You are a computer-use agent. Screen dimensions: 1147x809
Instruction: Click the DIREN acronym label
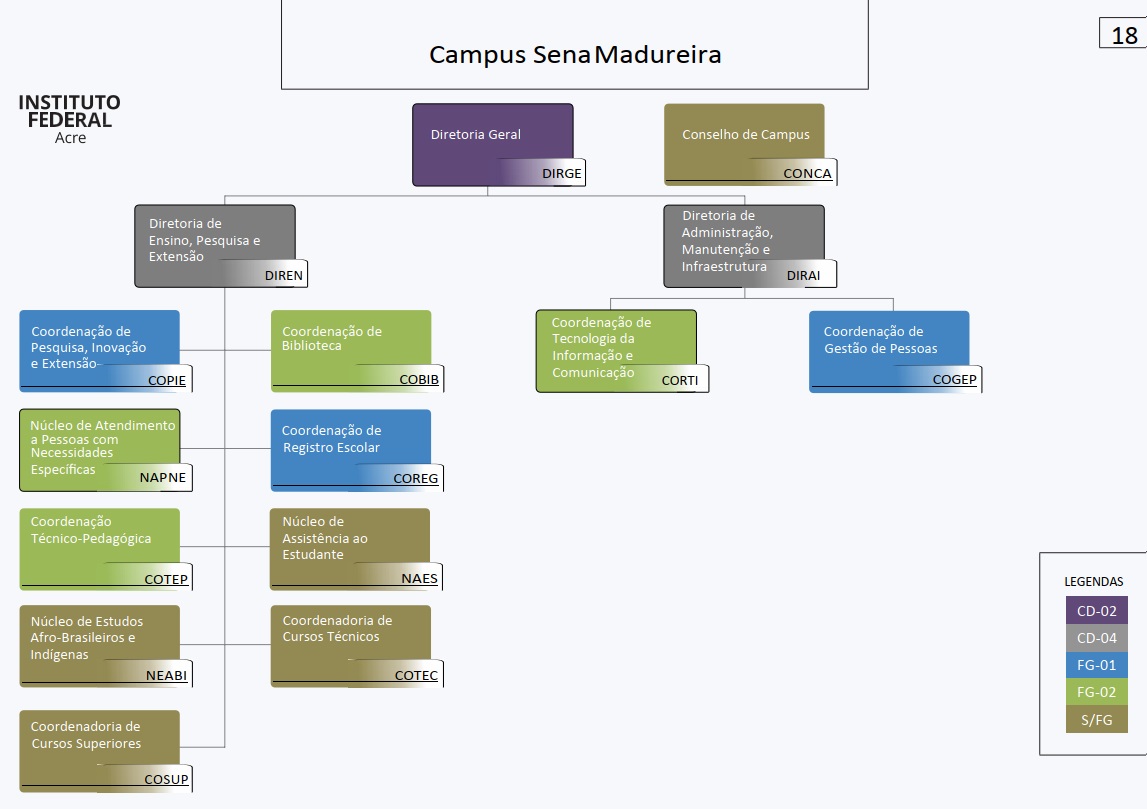click(283, 275)
